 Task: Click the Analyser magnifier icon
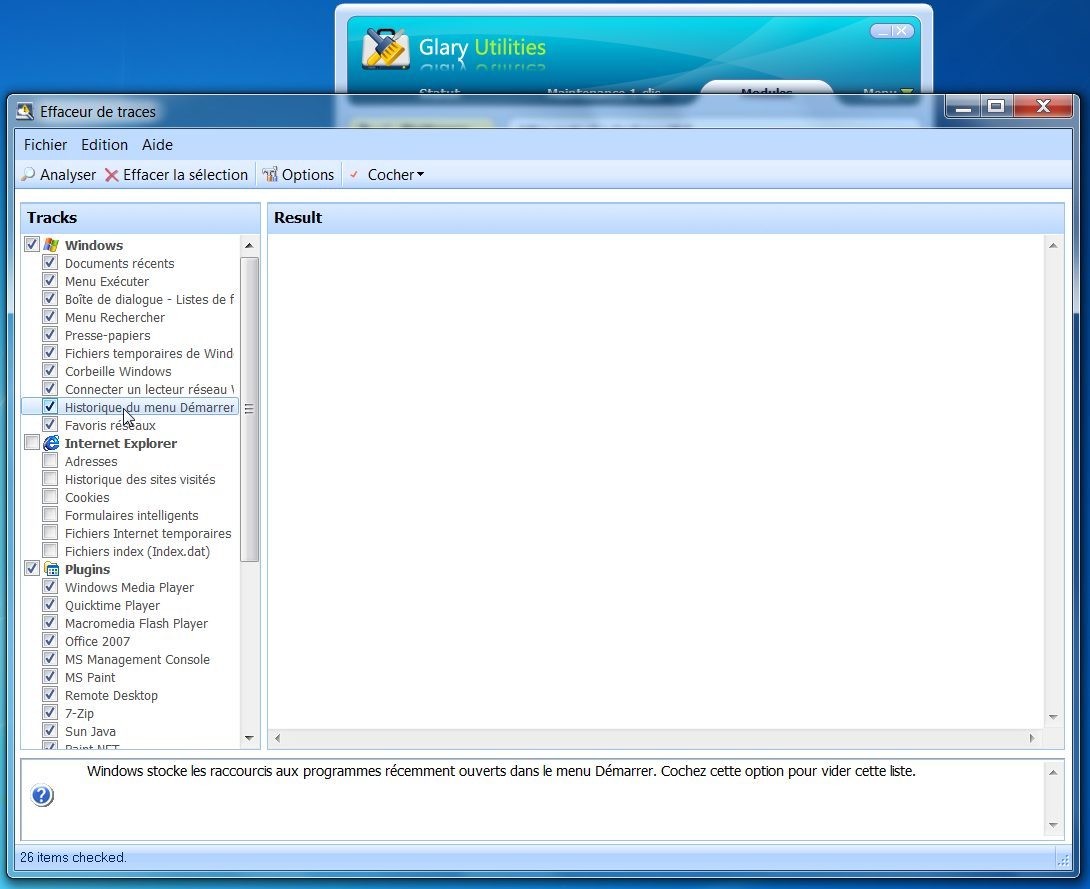[28, 174]
